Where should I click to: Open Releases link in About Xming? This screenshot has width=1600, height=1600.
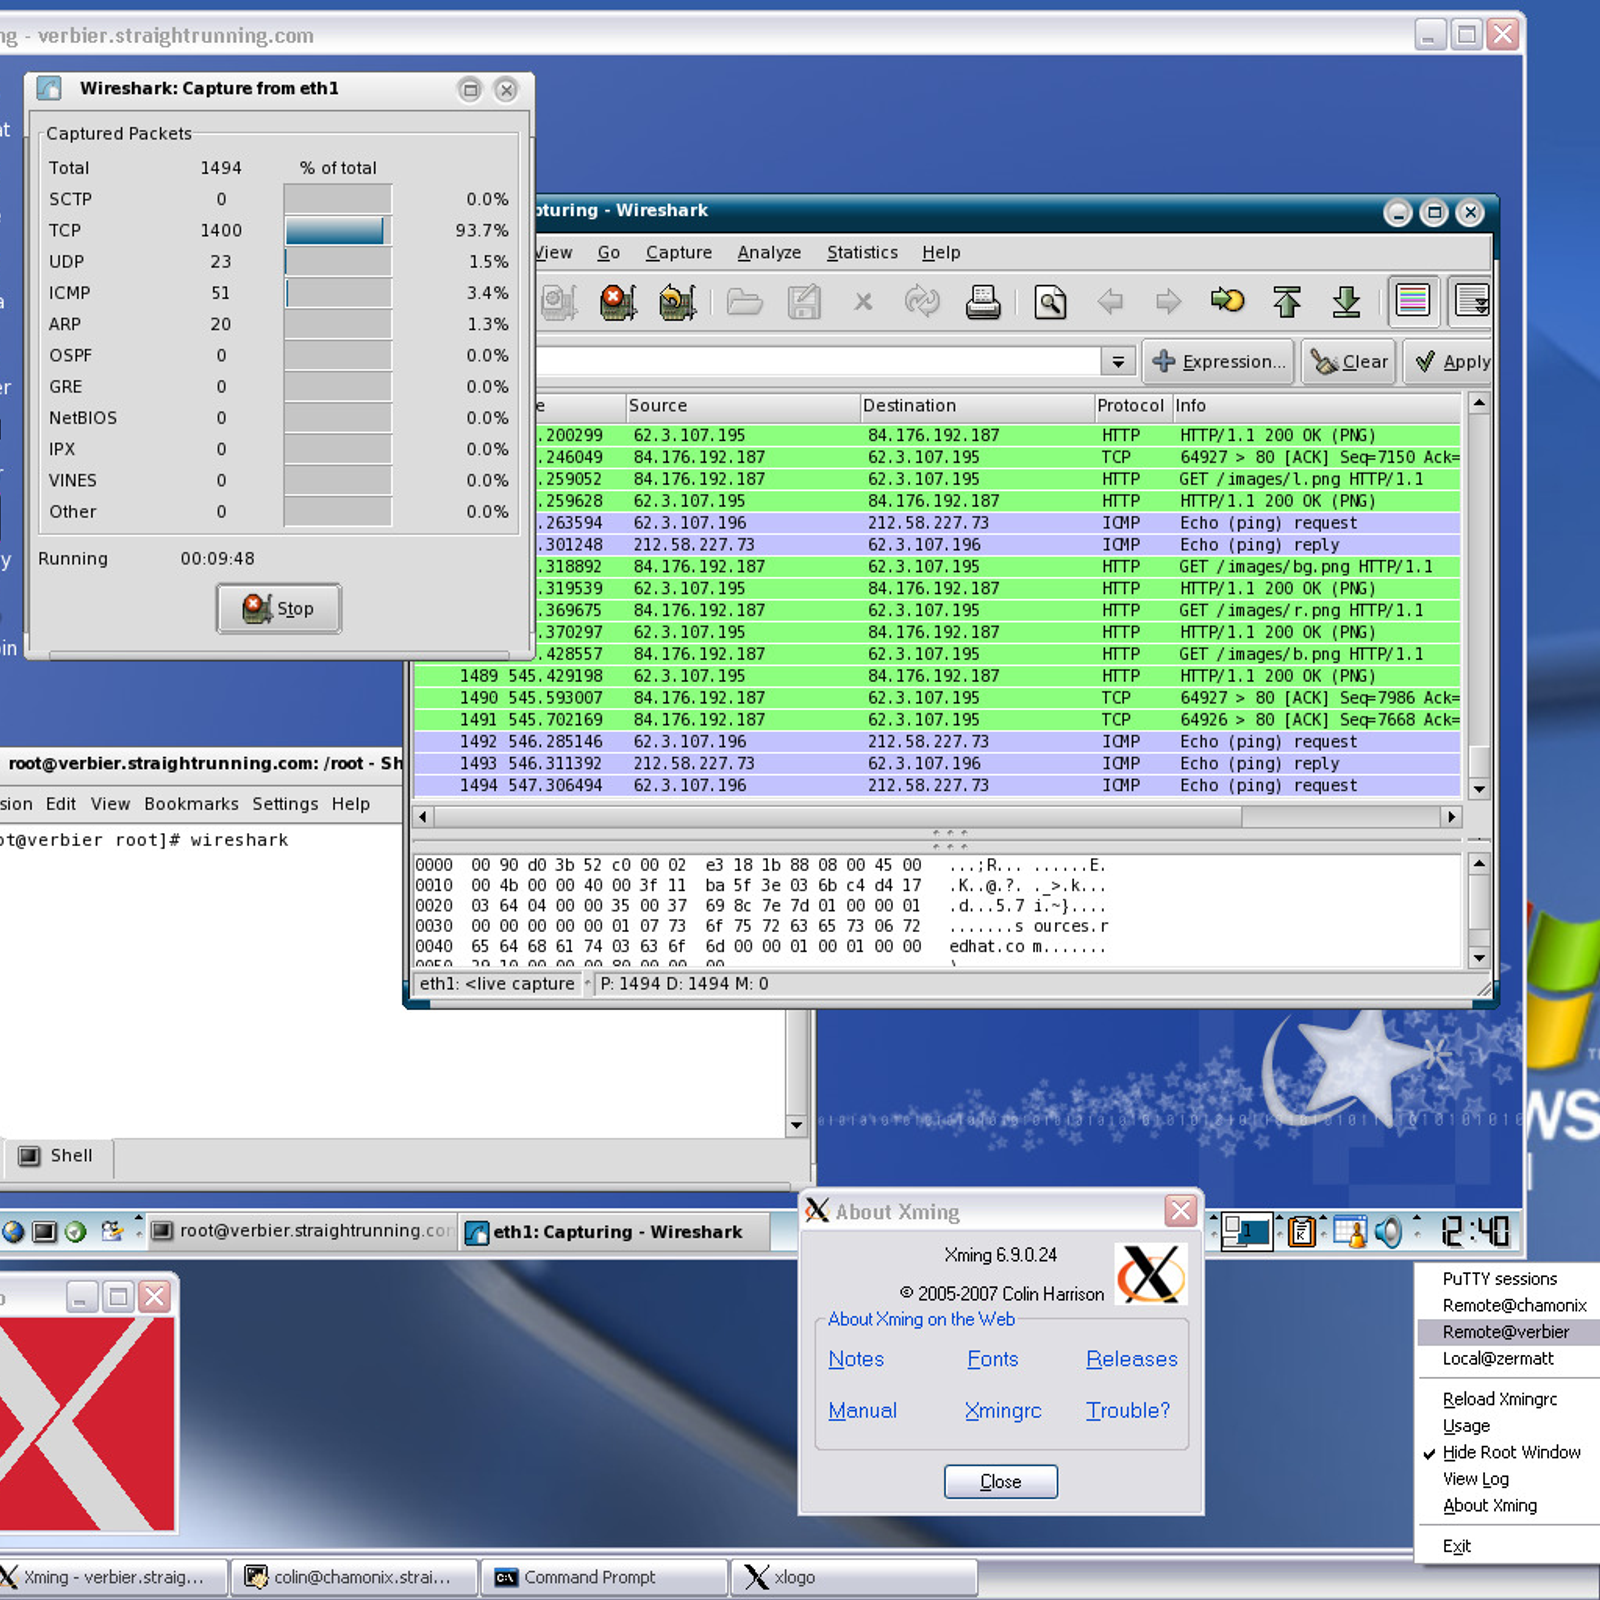coord(1132,1359)
